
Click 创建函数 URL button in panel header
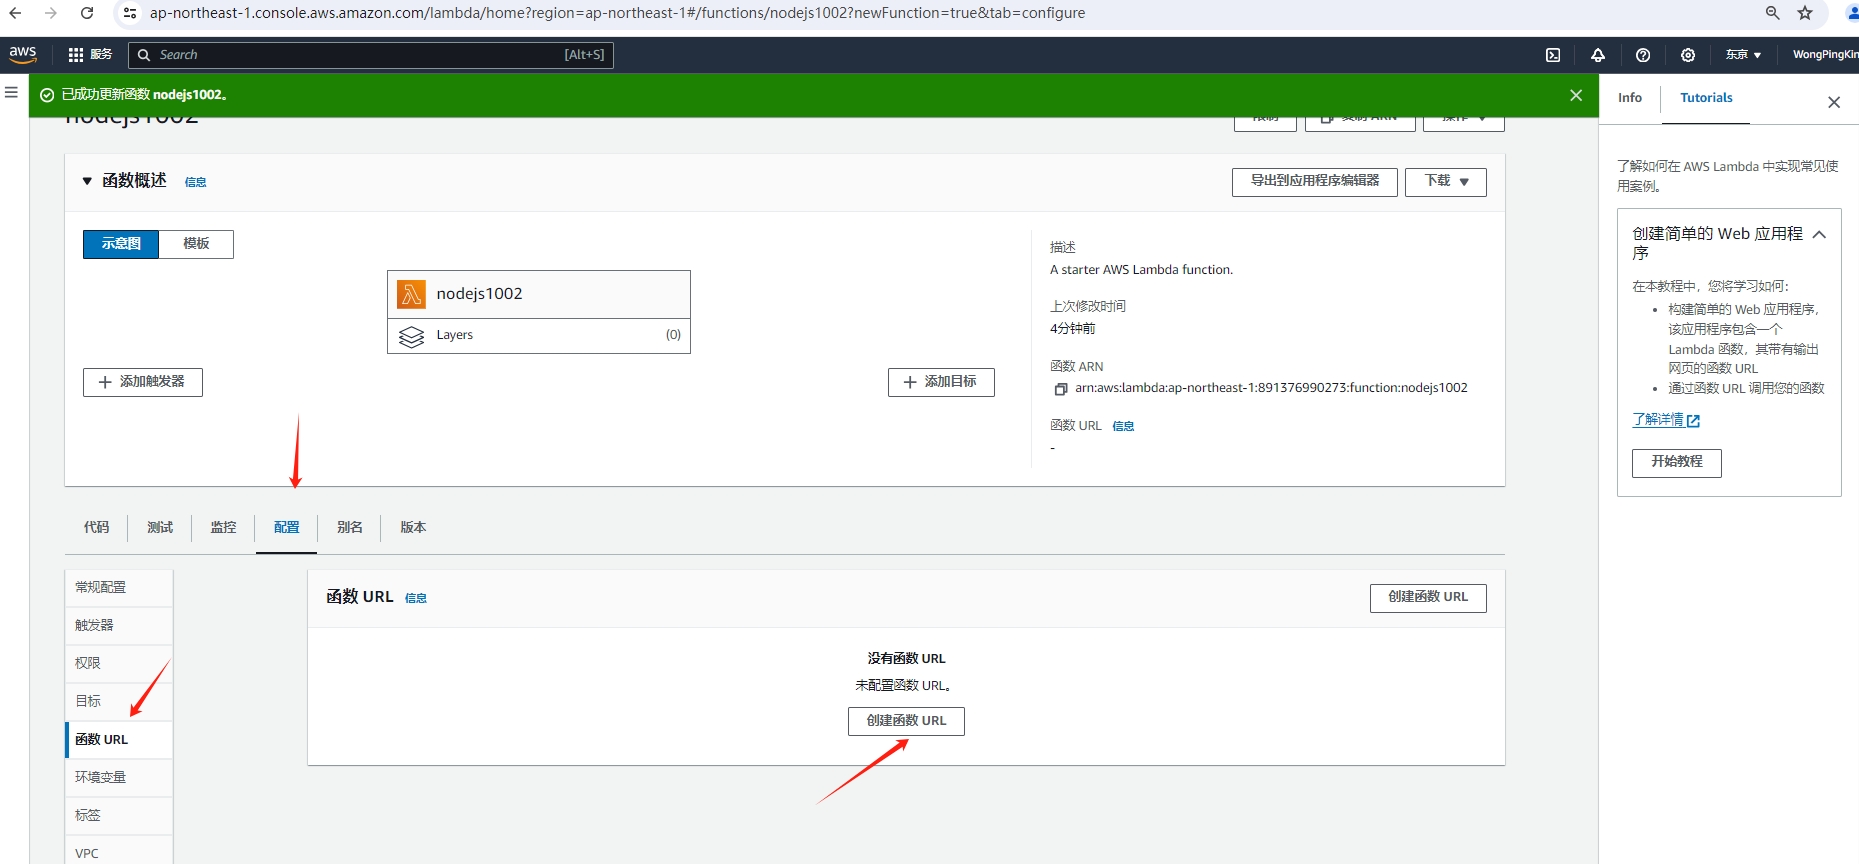click(x=1428, y=598)
